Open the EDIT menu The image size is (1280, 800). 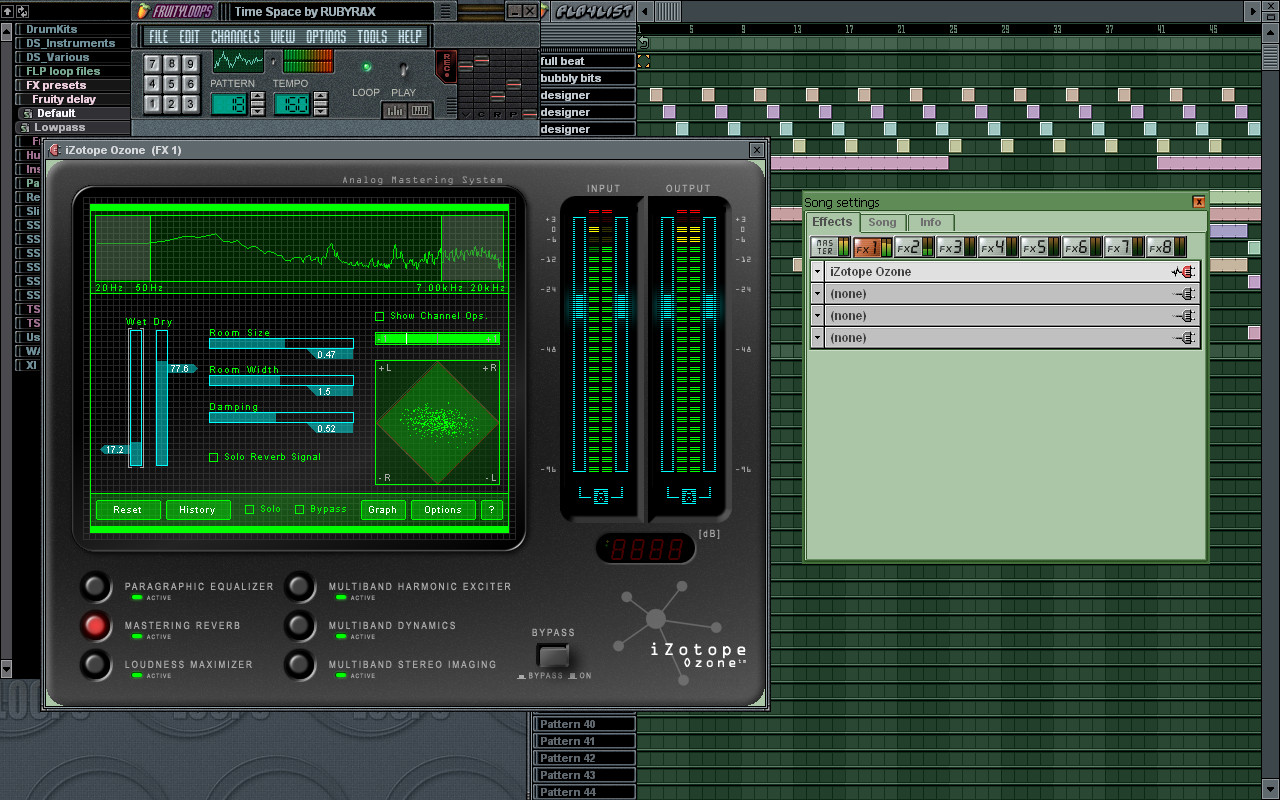click(190, 37)
